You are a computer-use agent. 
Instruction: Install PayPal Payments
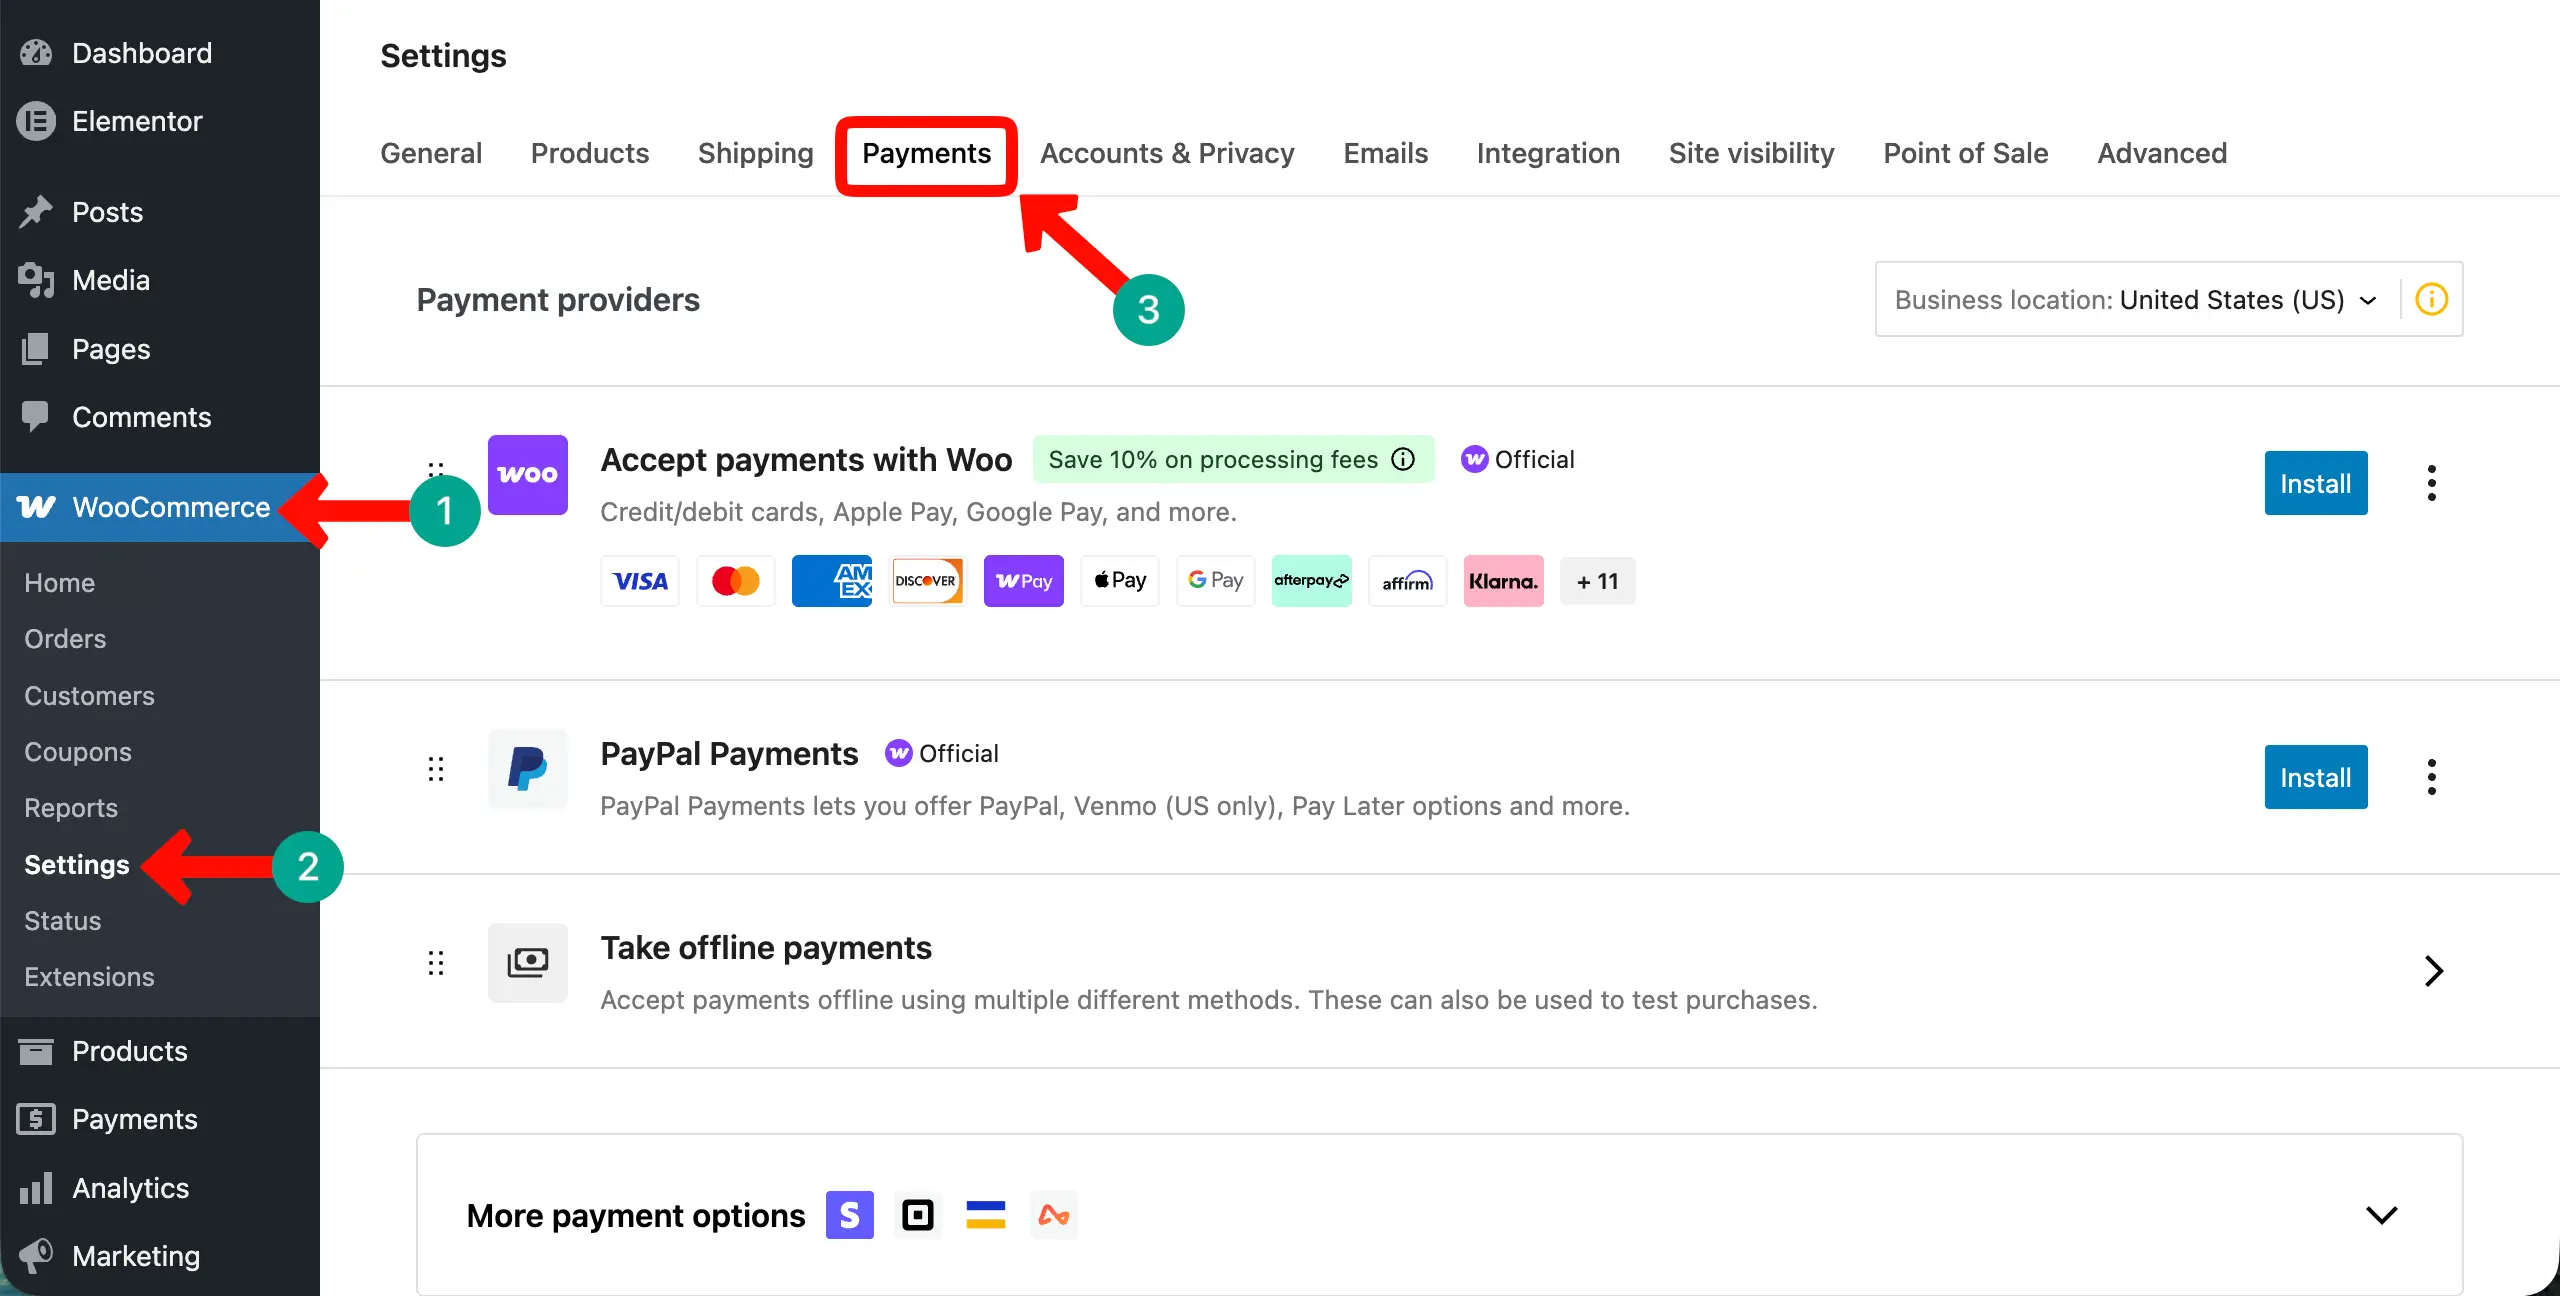(2316, 777)
